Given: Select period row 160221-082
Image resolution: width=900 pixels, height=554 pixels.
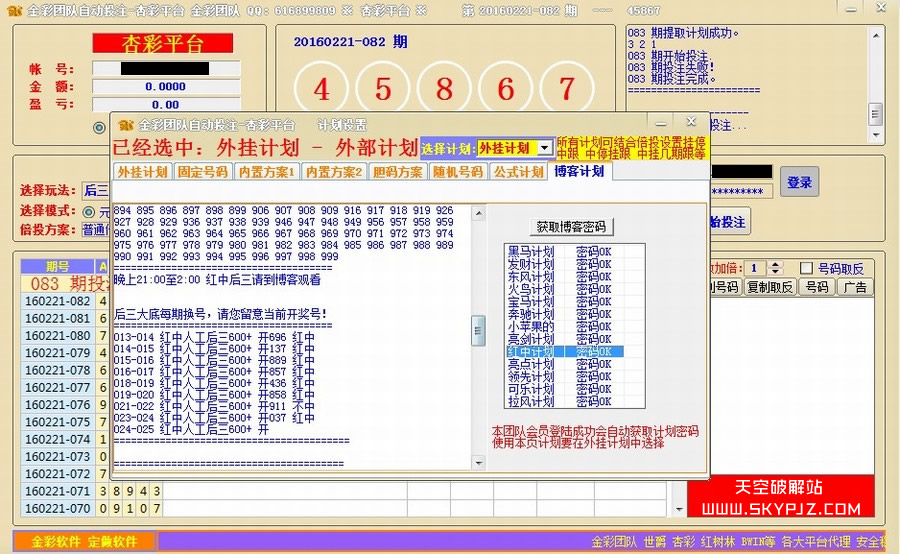Looking at the screenshot, I should point(58,301).
